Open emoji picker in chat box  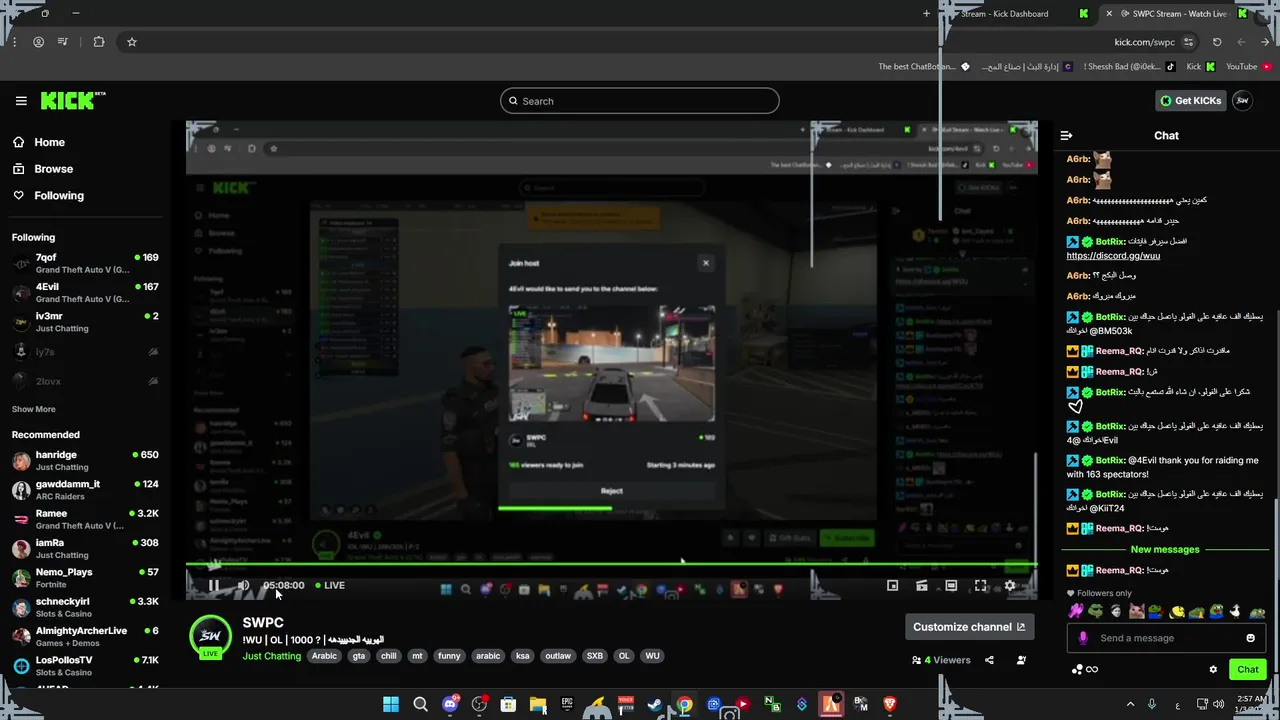[1250, 638]
